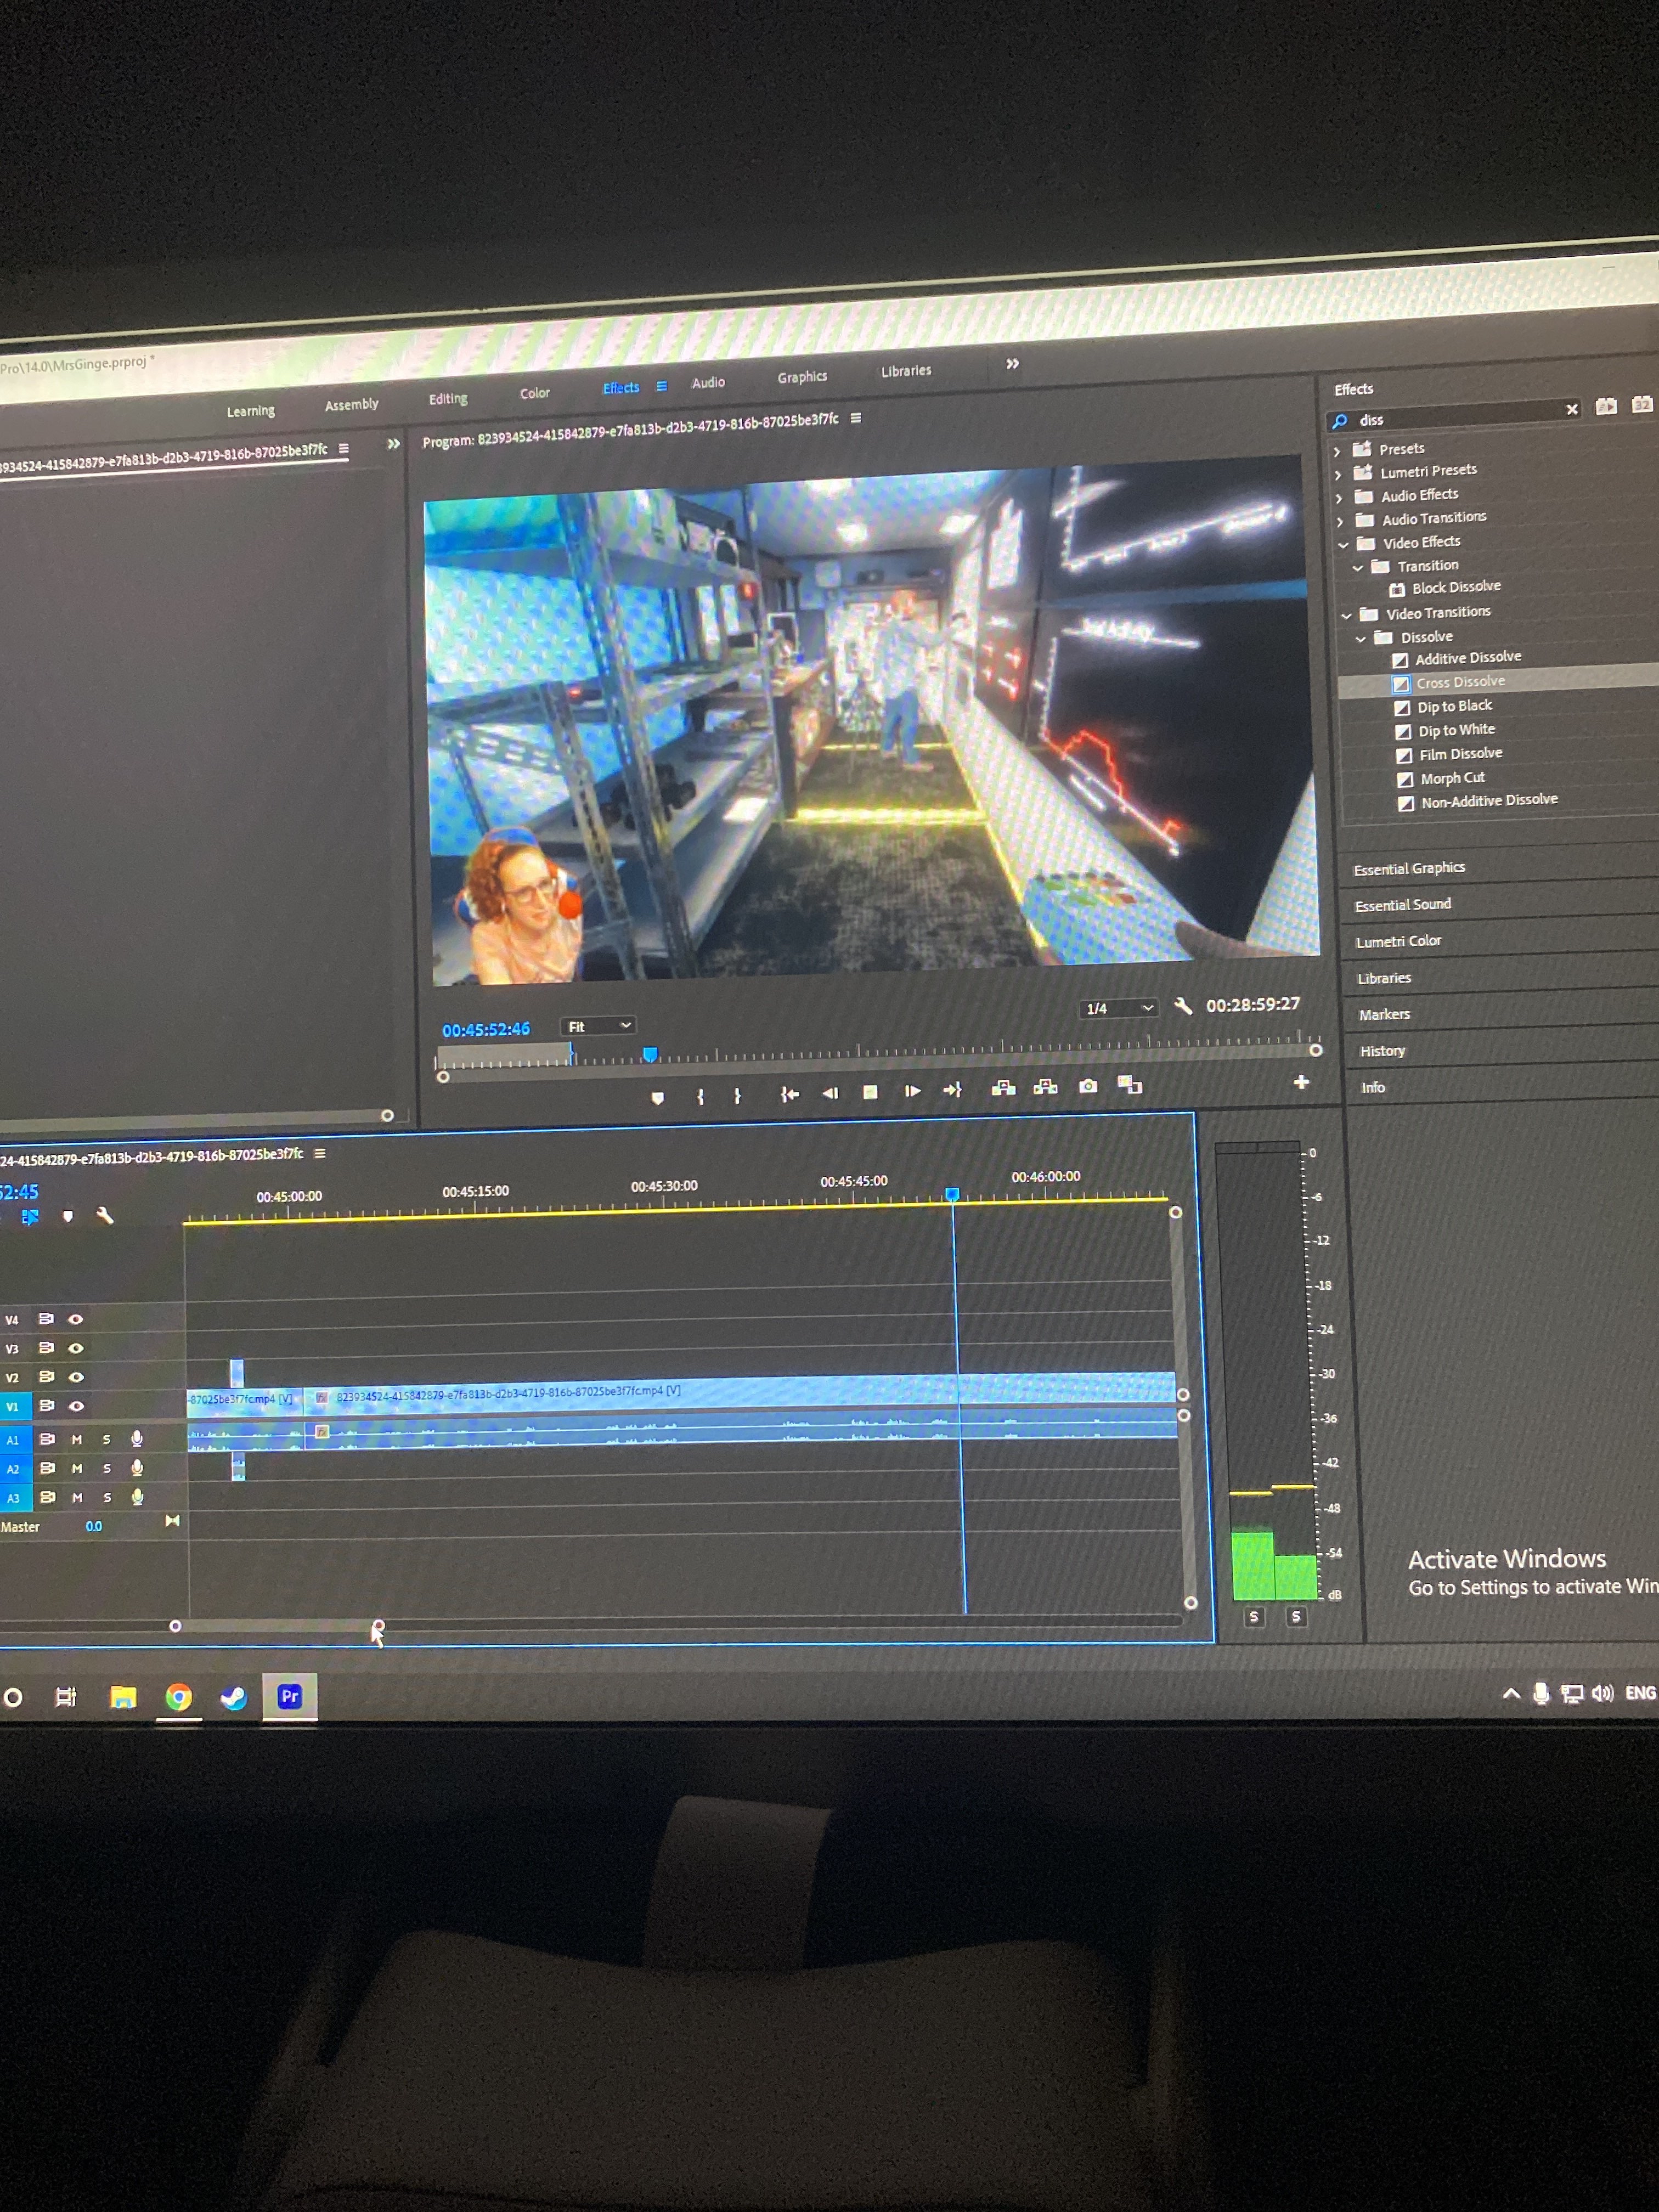The width and height of the screenshot is (1659, 2212).
Task: Open timeline display settings wrench
Action: point(104,1216)
